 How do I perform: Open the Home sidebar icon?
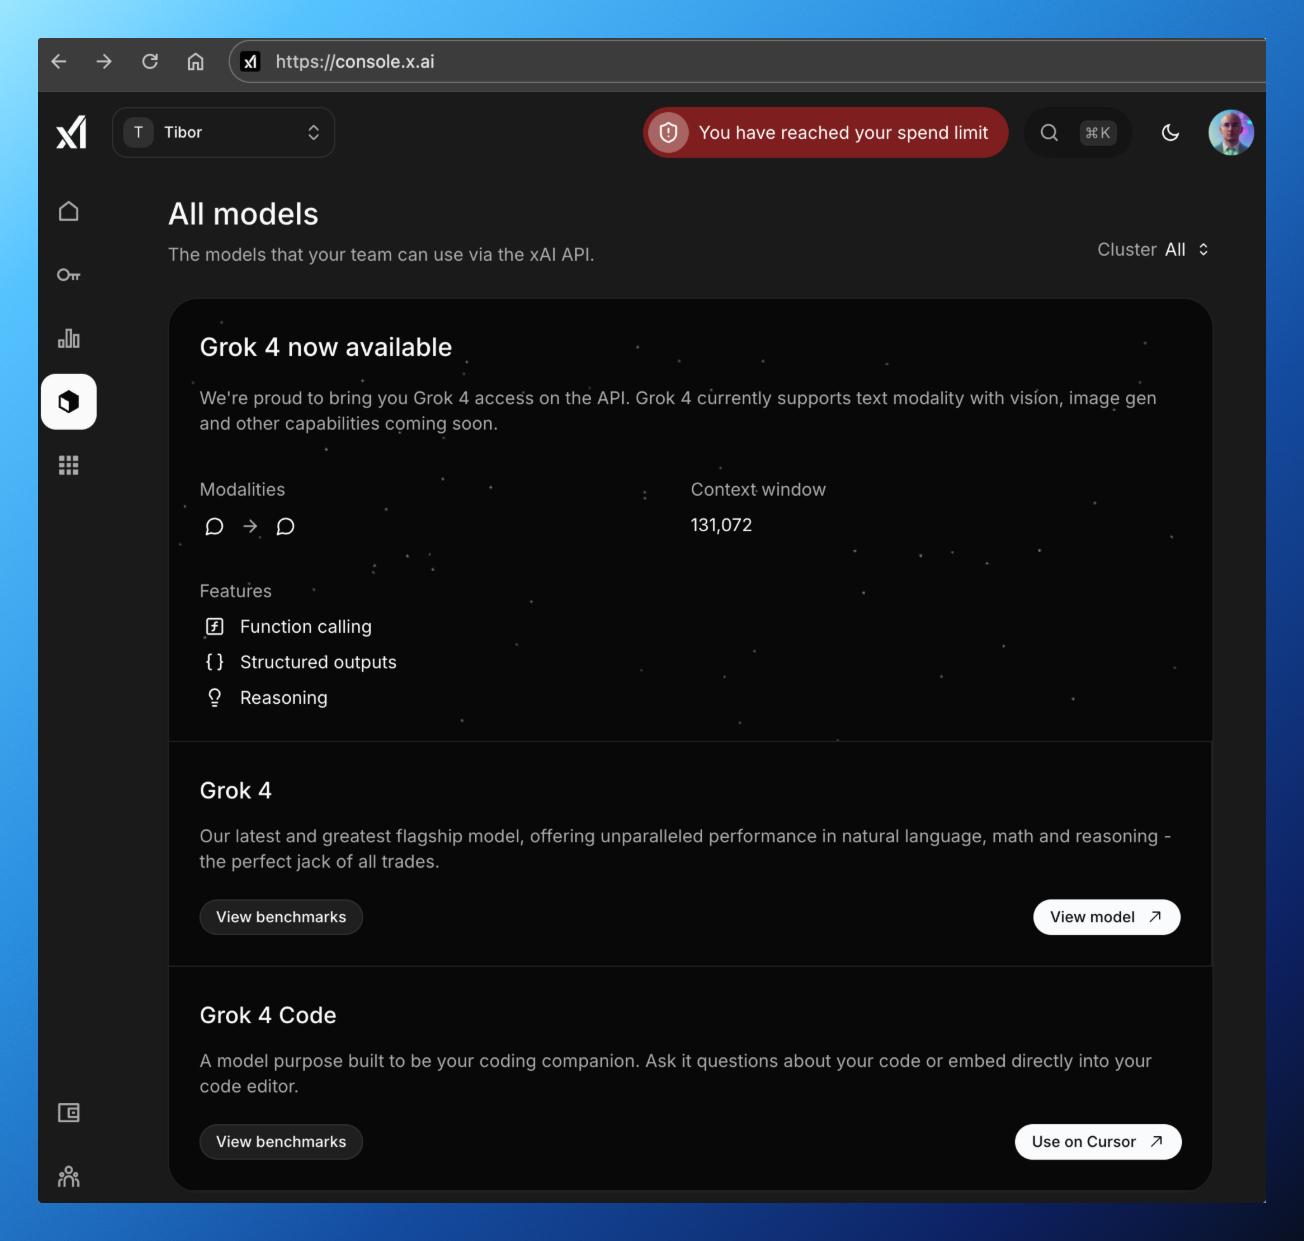tap(69, 211)
